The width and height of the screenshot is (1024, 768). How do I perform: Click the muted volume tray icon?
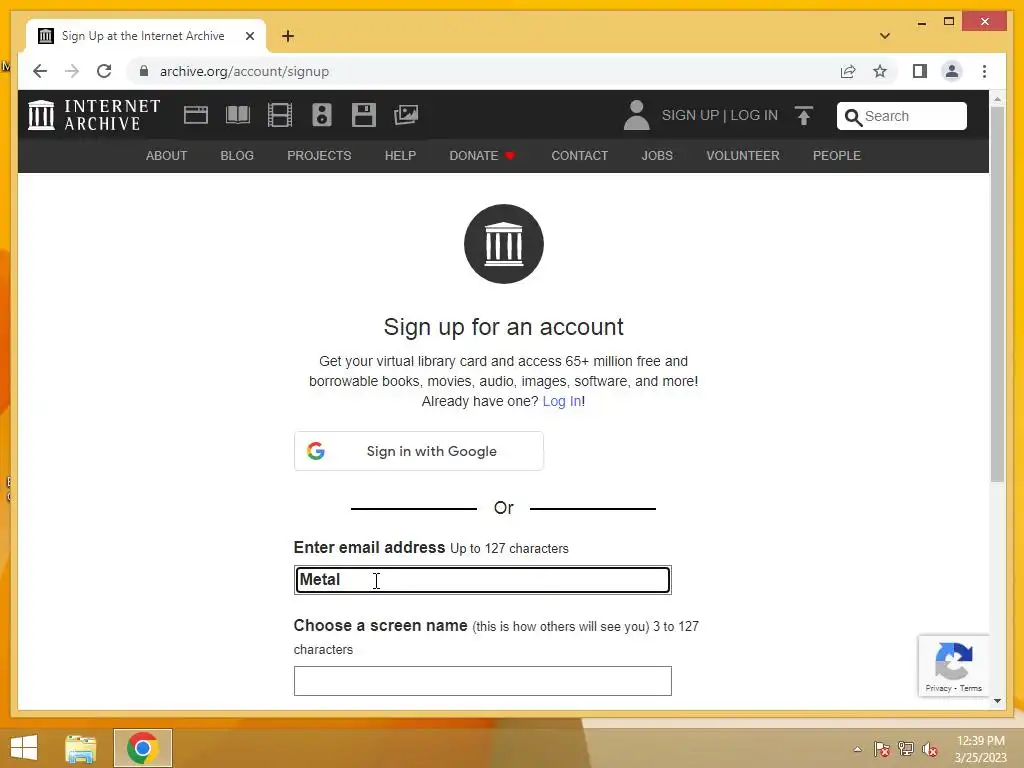(930, 749)
